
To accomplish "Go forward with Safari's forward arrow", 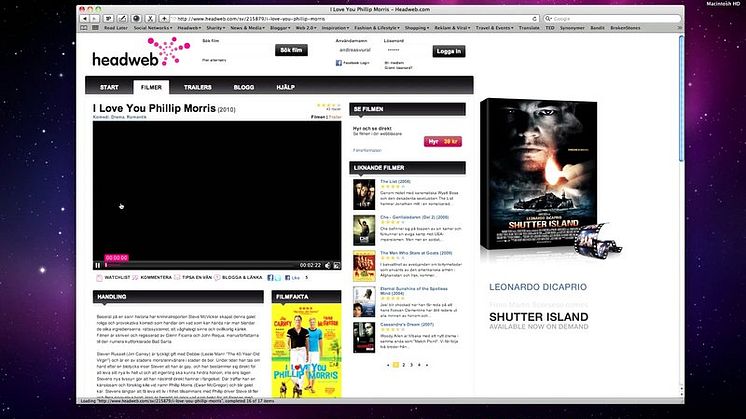I will pos(95,19).
